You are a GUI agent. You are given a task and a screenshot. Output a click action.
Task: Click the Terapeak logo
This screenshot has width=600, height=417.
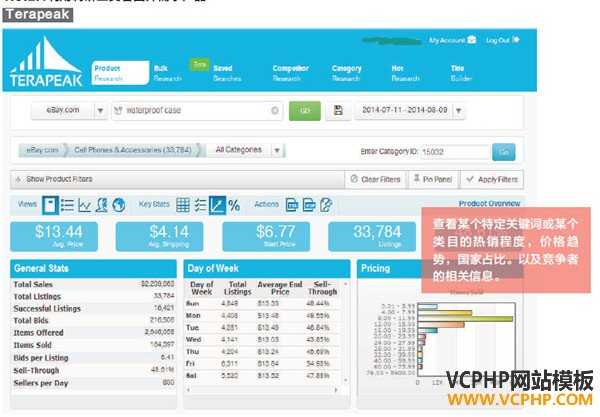coord(46,62)
